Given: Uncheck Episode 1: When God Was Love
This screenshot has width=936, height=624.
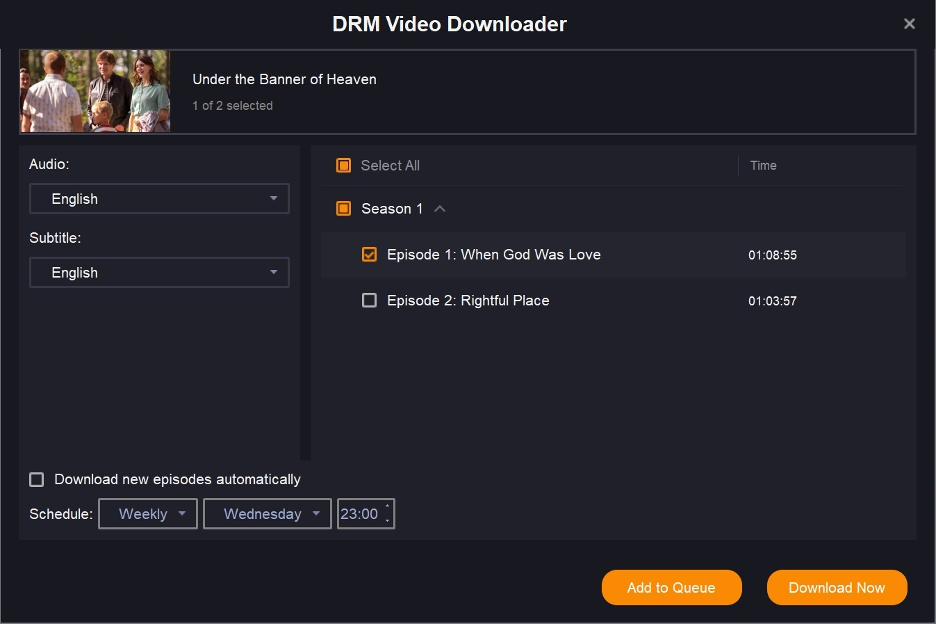Looking at the screenshot, I should tap(370, 254).
